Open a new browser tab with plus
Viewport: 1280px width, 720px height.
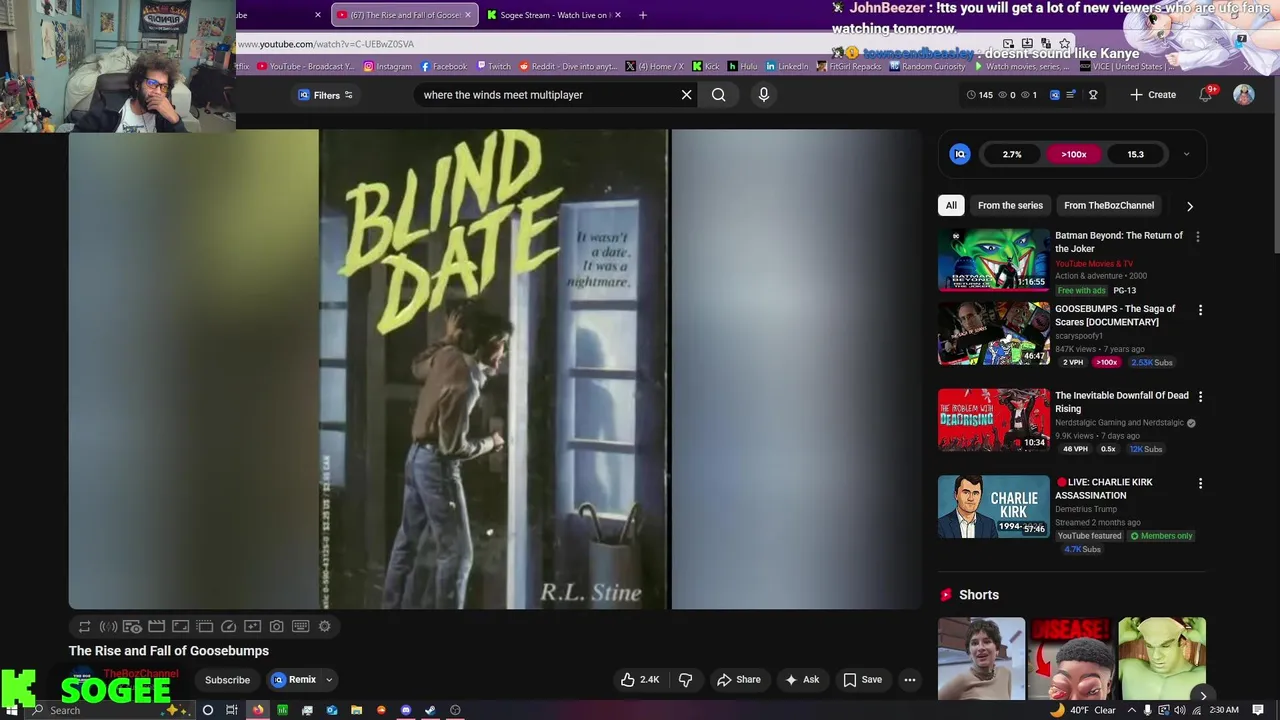tap(642, 15)
